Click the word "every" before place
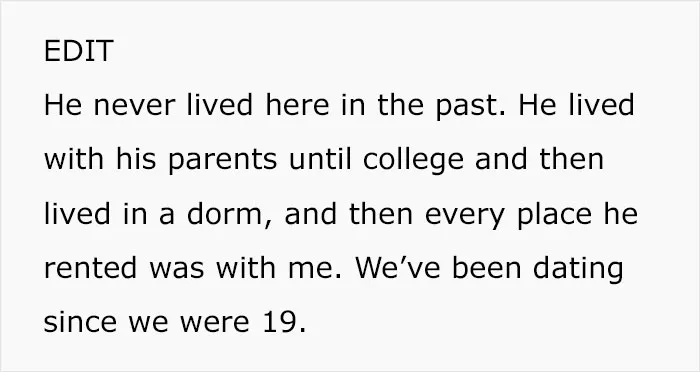Viewport: 700px width, 372px height. (465, 215)
